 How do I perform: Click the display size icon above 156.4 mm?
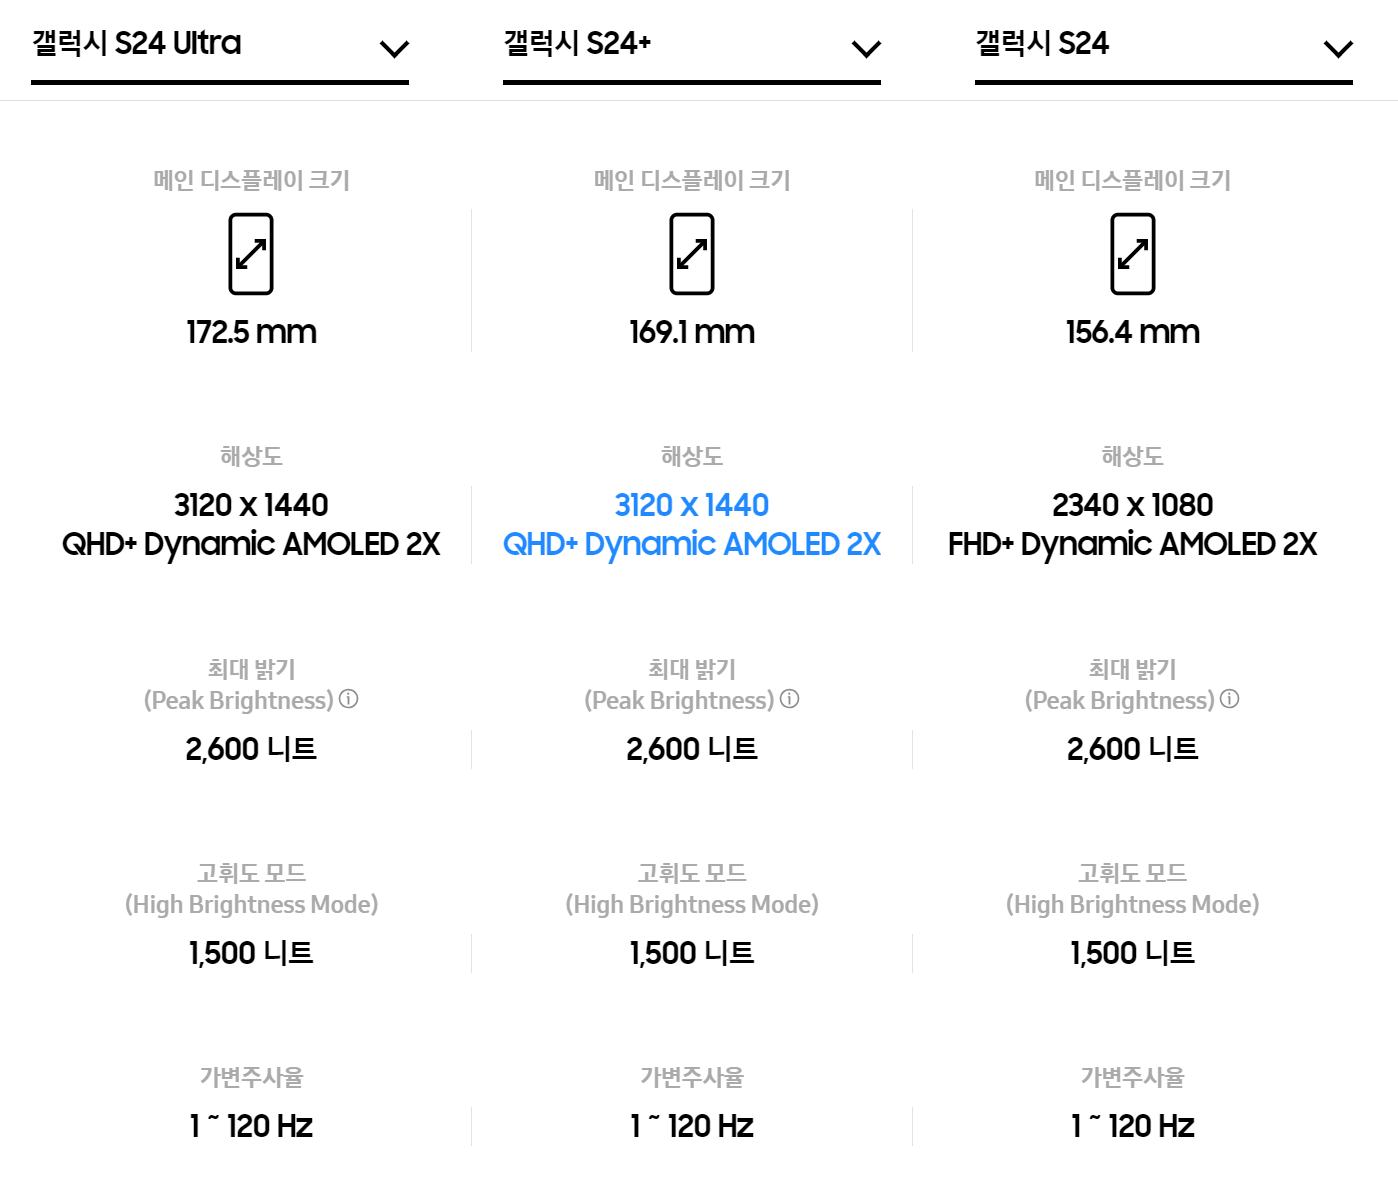click(x=1133, y=254)
